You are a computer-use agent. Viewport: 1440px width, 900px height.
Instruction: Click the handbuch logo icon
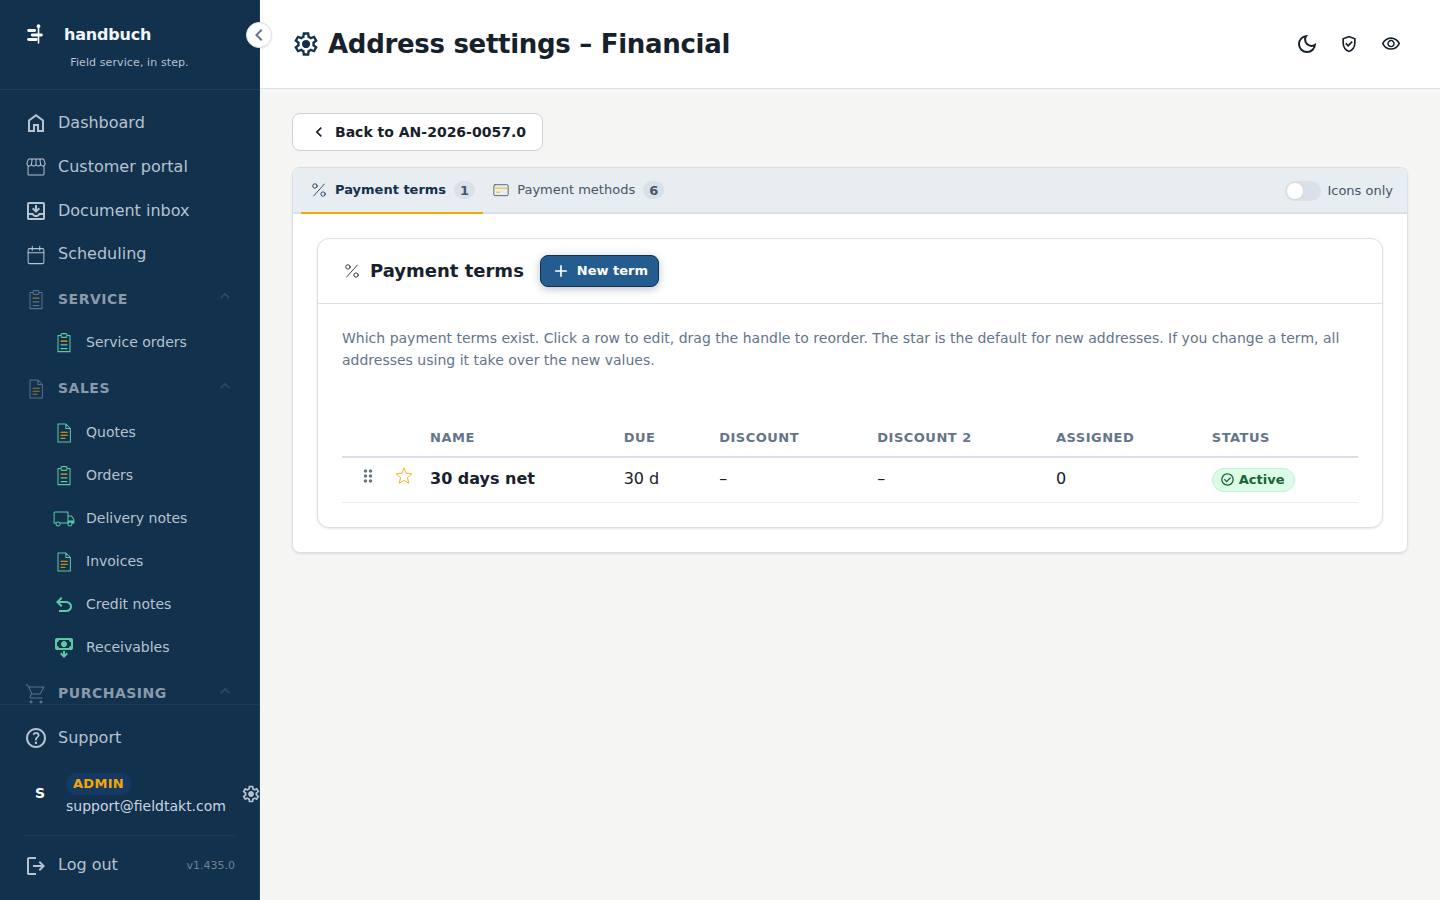point(35,34)
